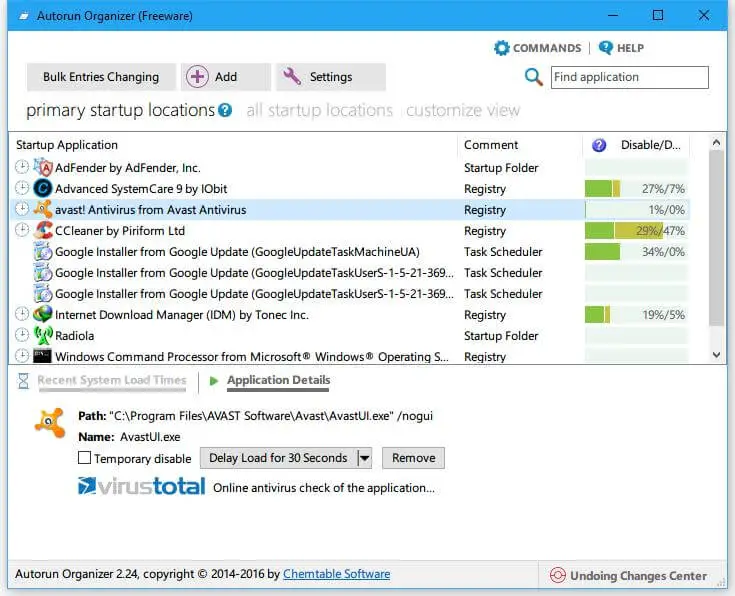Open the Chemtable Software link
This screenshot has height=596, width=735.
337,574
